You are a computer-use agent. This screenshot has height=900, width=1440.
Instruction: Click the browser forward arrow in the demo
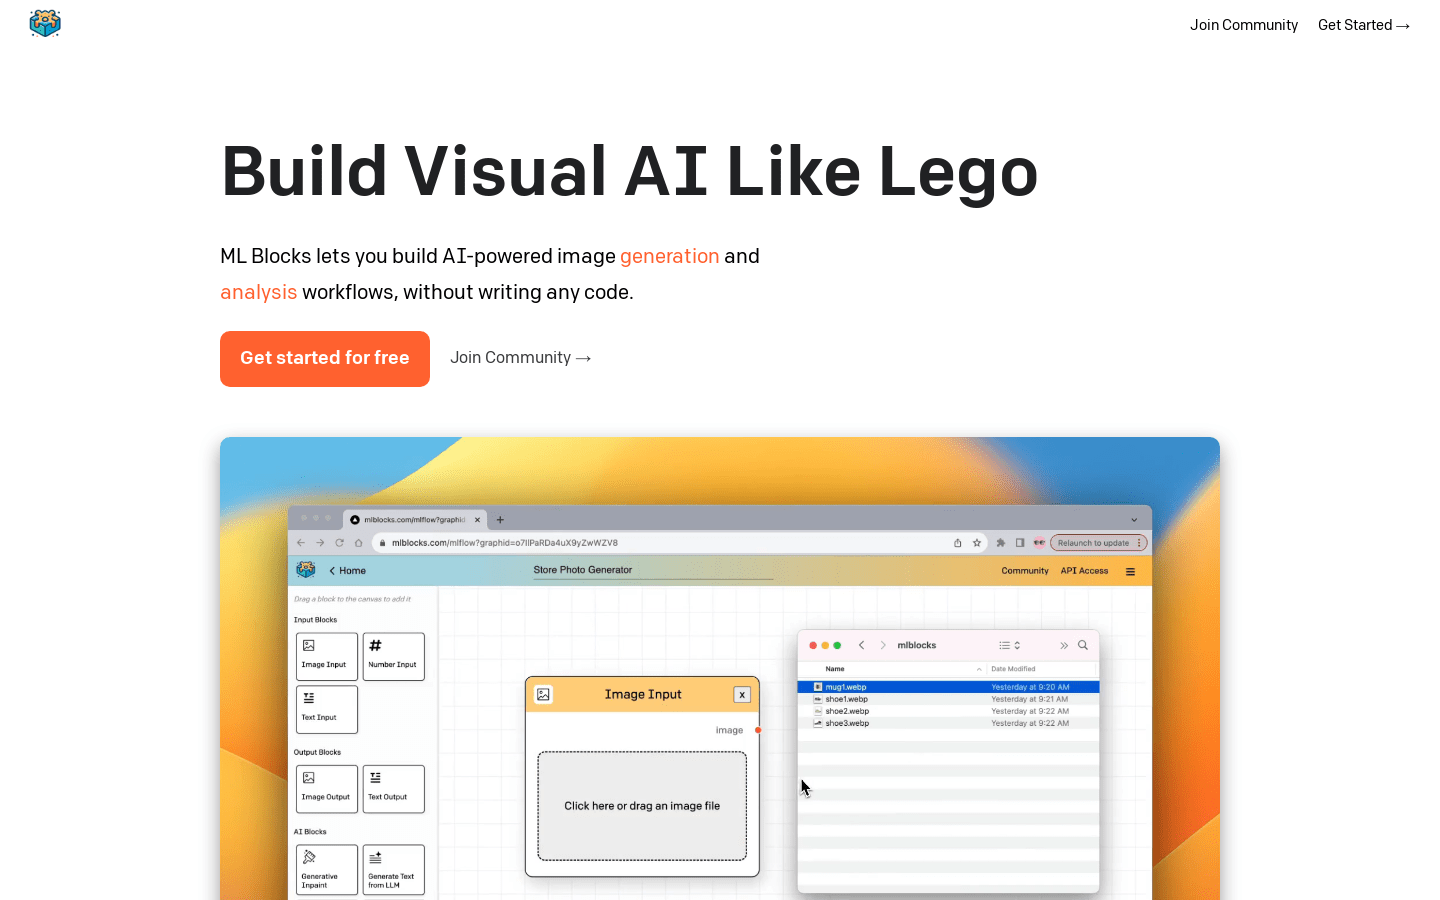click(320, 543)
